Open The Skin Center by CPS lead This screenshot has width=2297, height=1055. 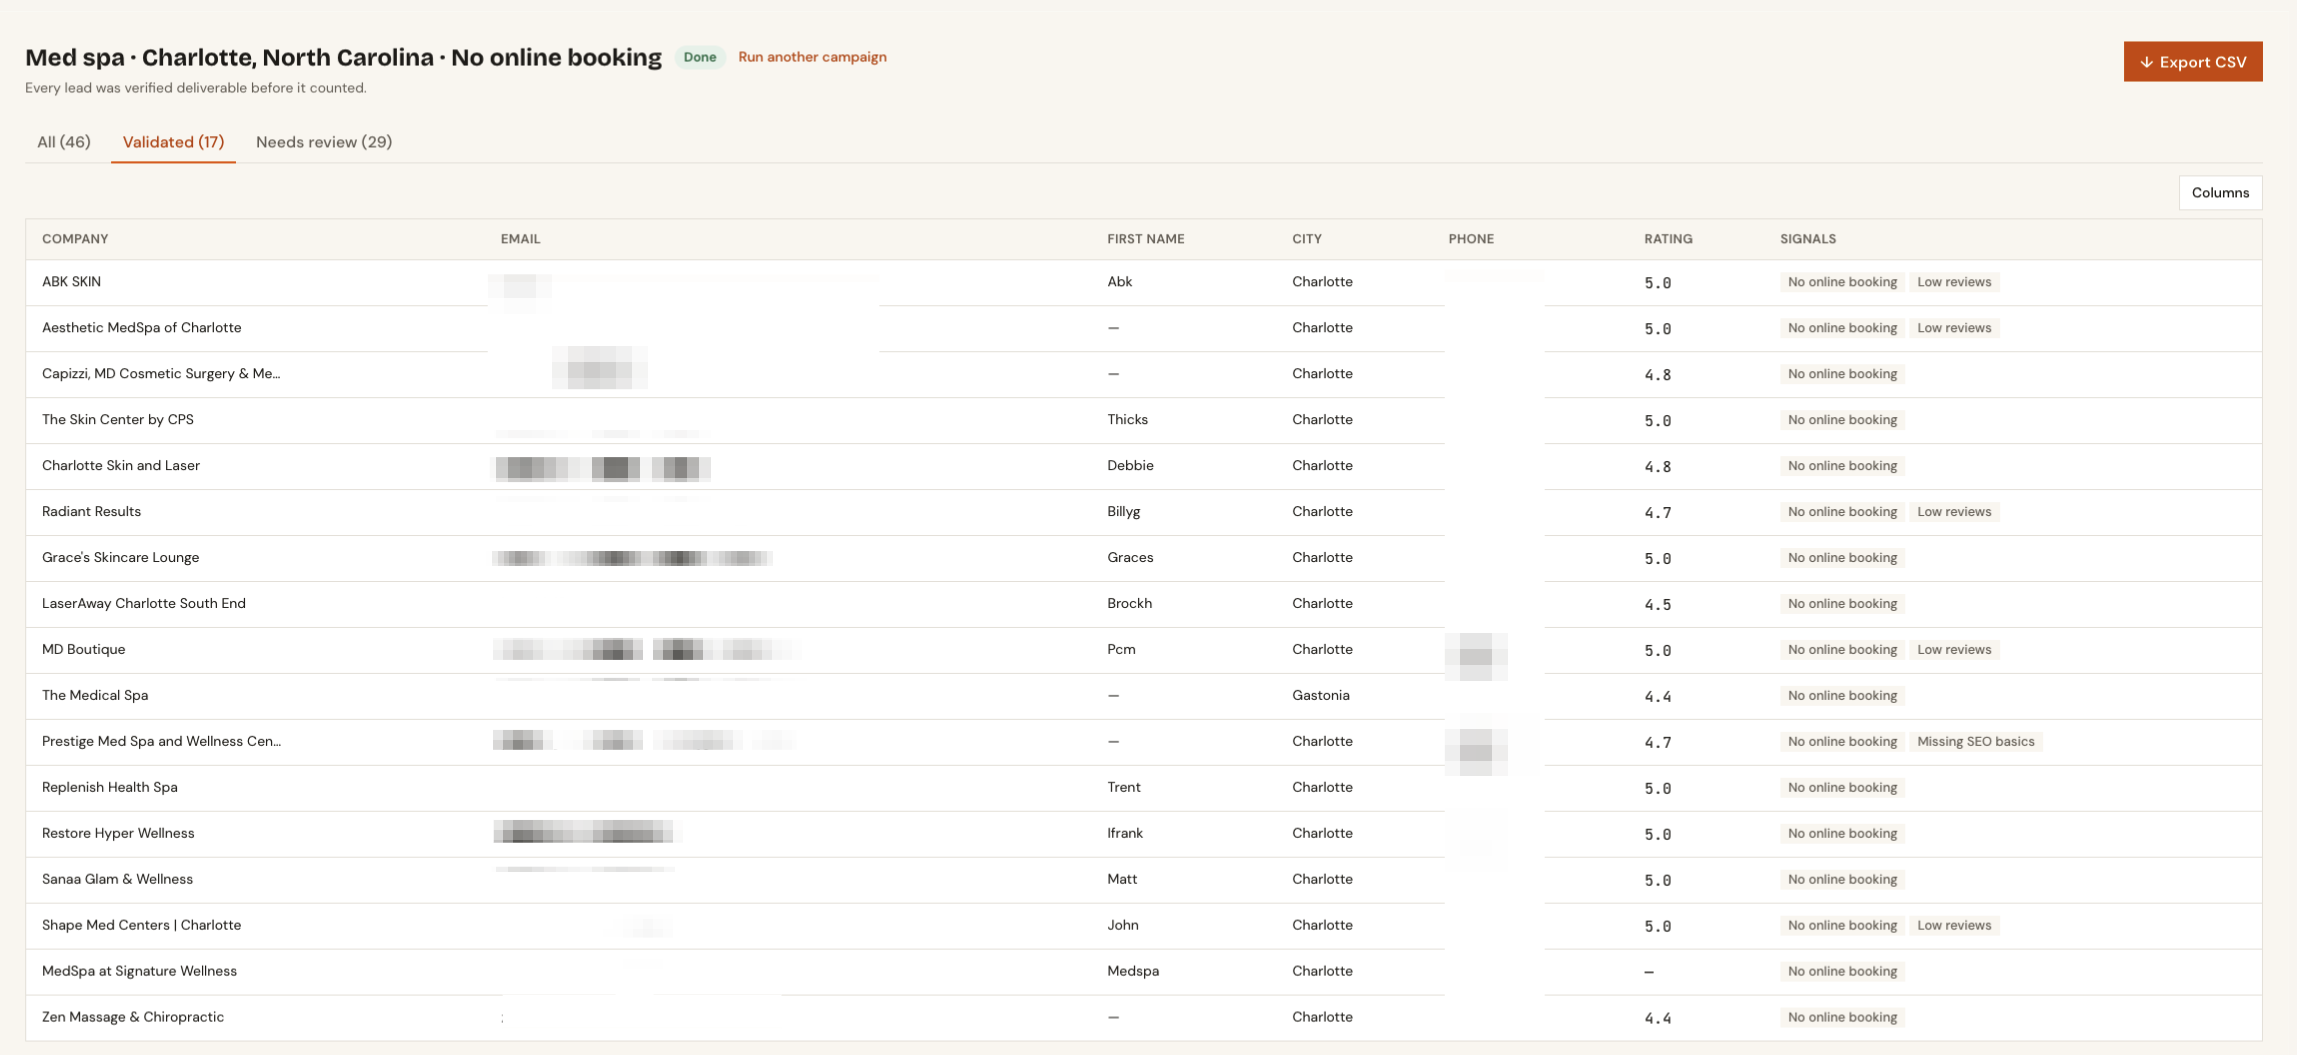118,420
